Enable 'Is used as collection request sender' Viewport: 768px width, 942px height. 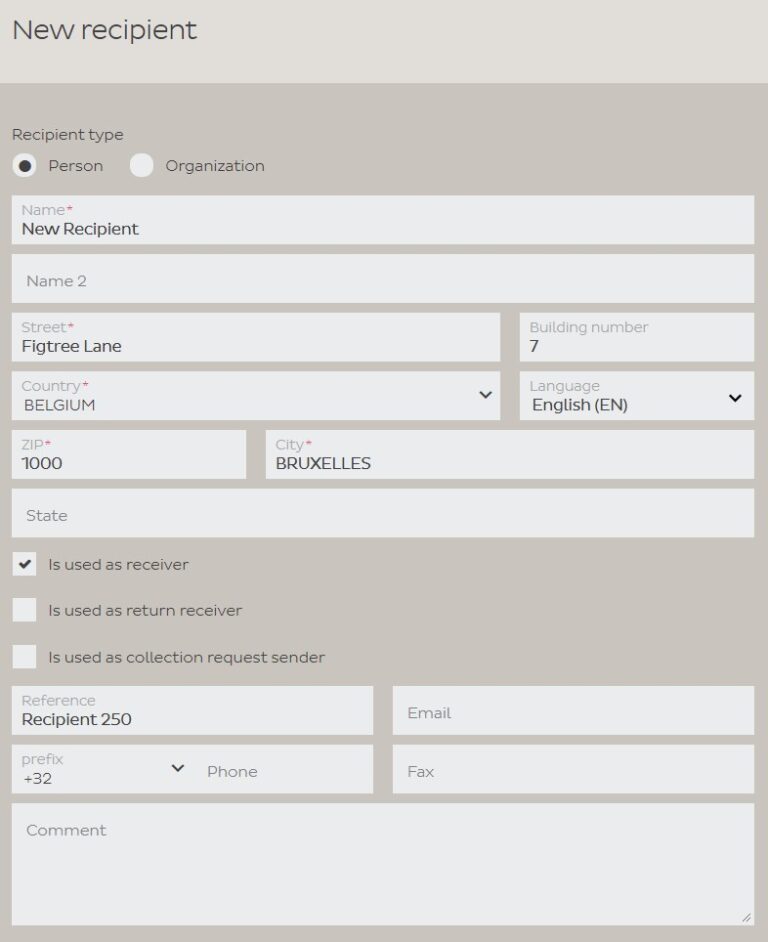tap(23, 657)
